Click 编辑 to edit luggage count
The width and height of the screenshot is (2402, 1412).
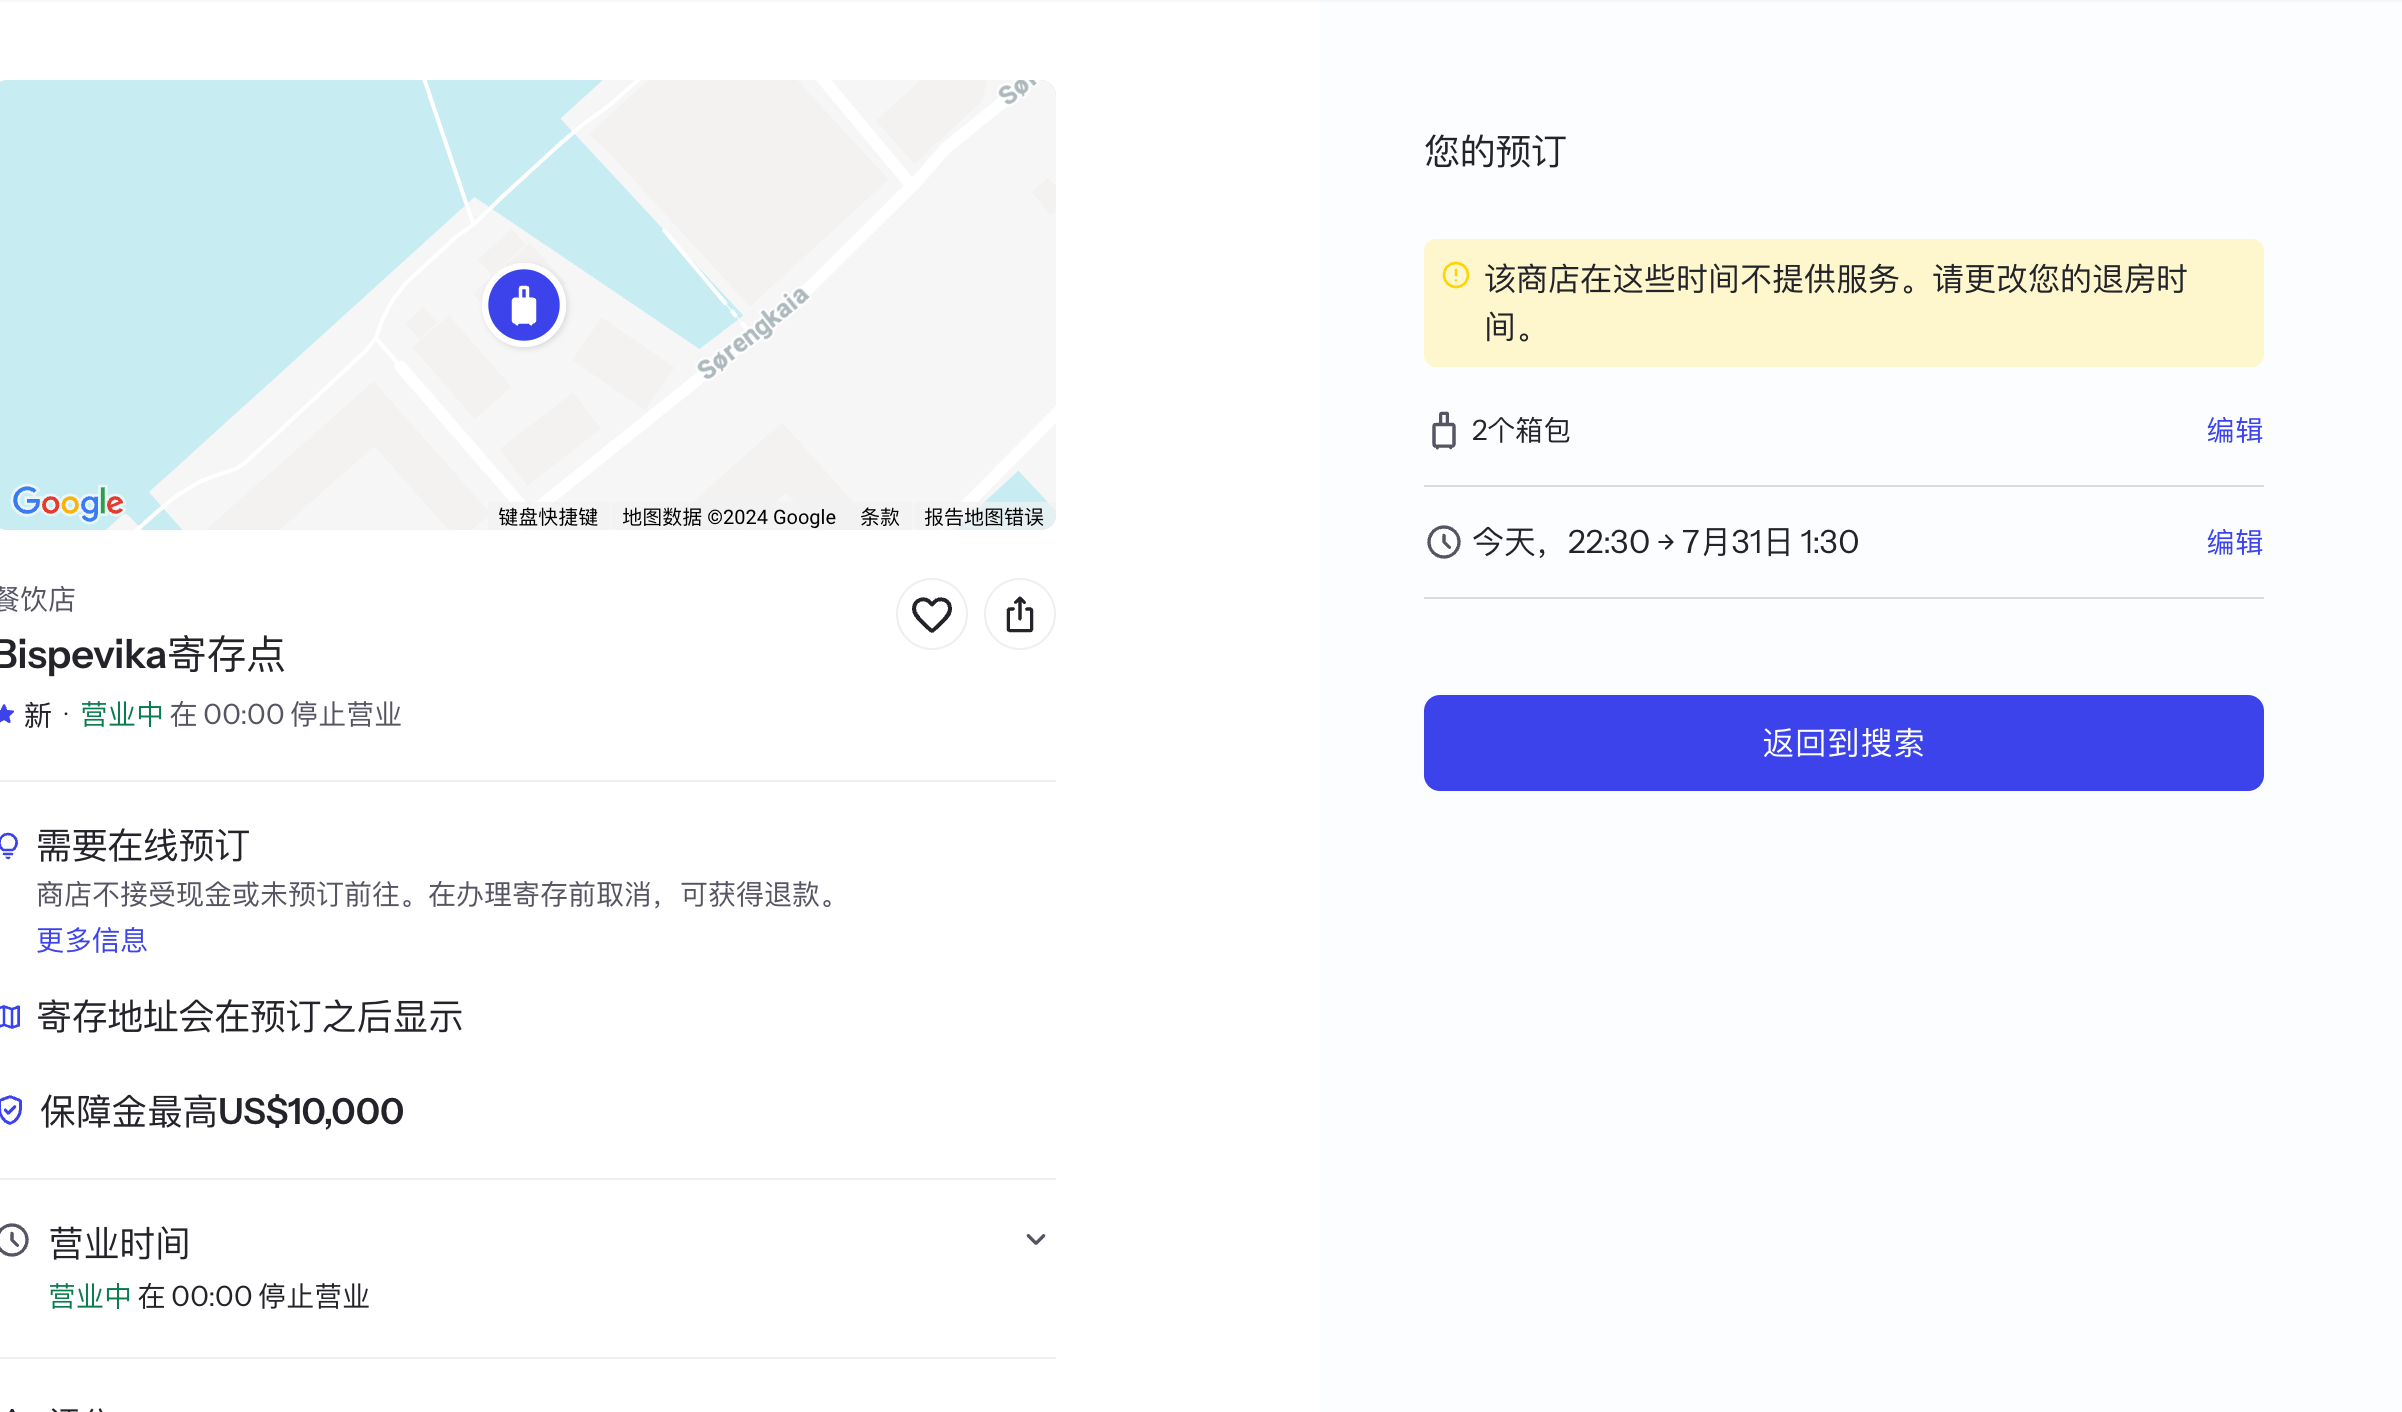[2232, 430]
